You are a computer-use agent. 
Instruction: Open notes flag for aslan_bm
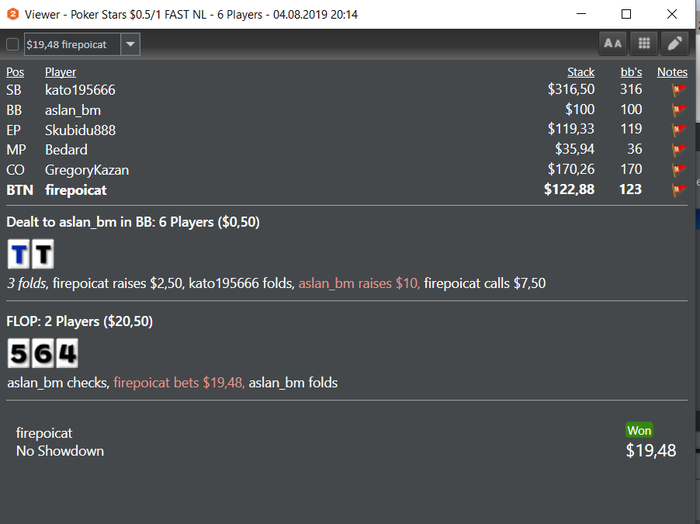pyautogui.click(x=679, y=110)
